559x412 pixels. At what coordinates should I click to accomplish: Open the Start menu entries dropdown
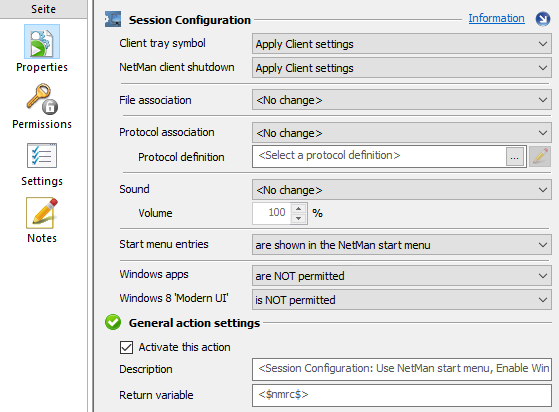pos(402,245)
